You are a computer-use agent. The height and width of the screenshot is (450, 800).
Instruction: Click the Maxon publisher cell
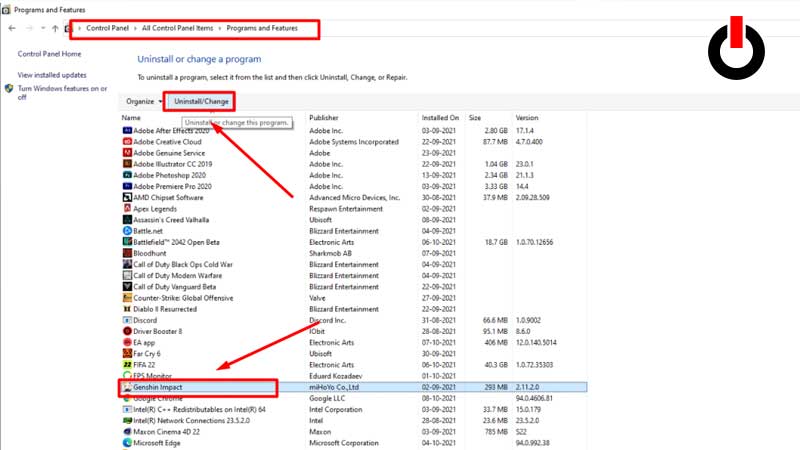(320, 432)
